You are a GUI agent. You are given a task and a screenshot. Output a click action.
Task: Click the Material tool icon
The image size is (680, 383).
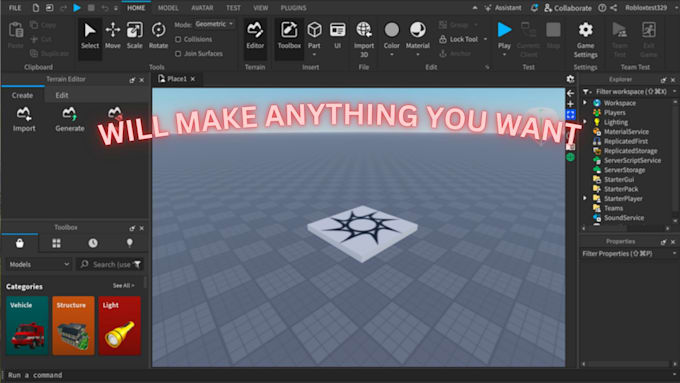pos(418,30)
